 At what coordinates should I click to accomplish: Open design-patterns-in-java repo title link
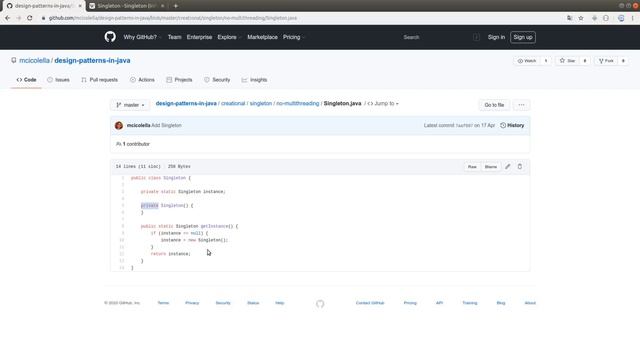[92, 60]
